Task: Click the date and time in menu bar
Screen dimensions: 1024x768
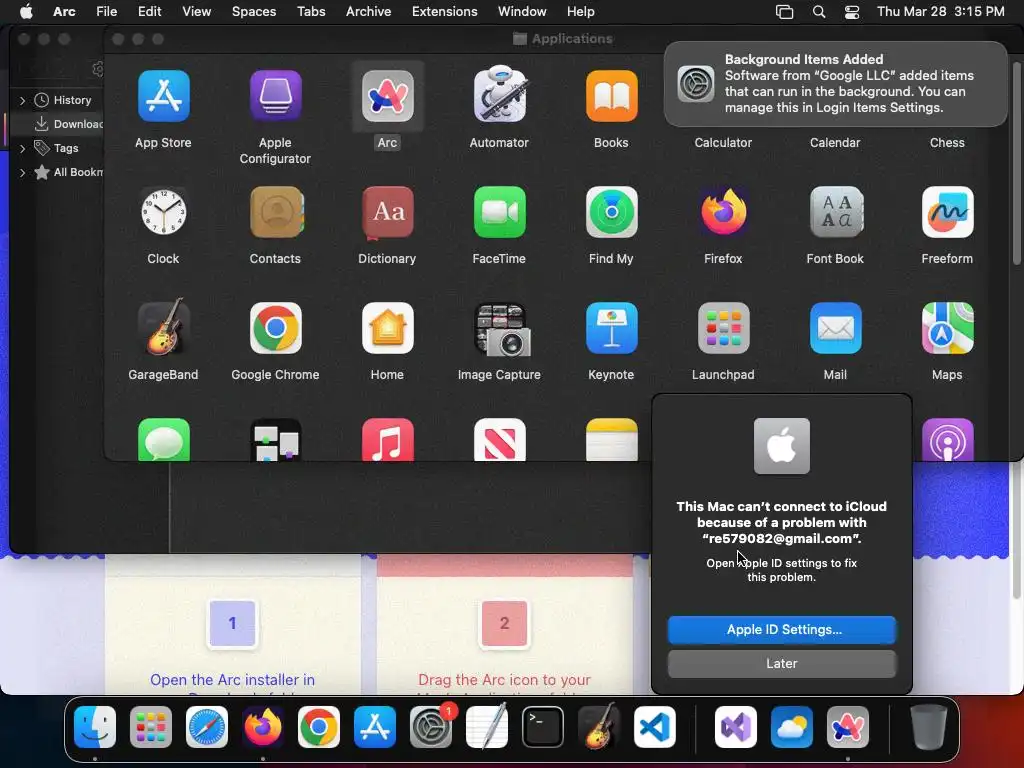Action: (940, 11)
